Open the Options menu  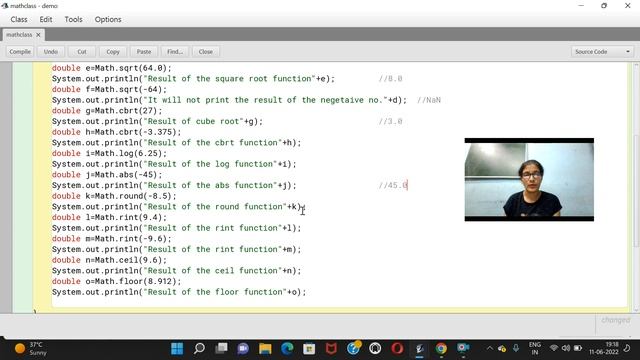click(x=108, y=19)
